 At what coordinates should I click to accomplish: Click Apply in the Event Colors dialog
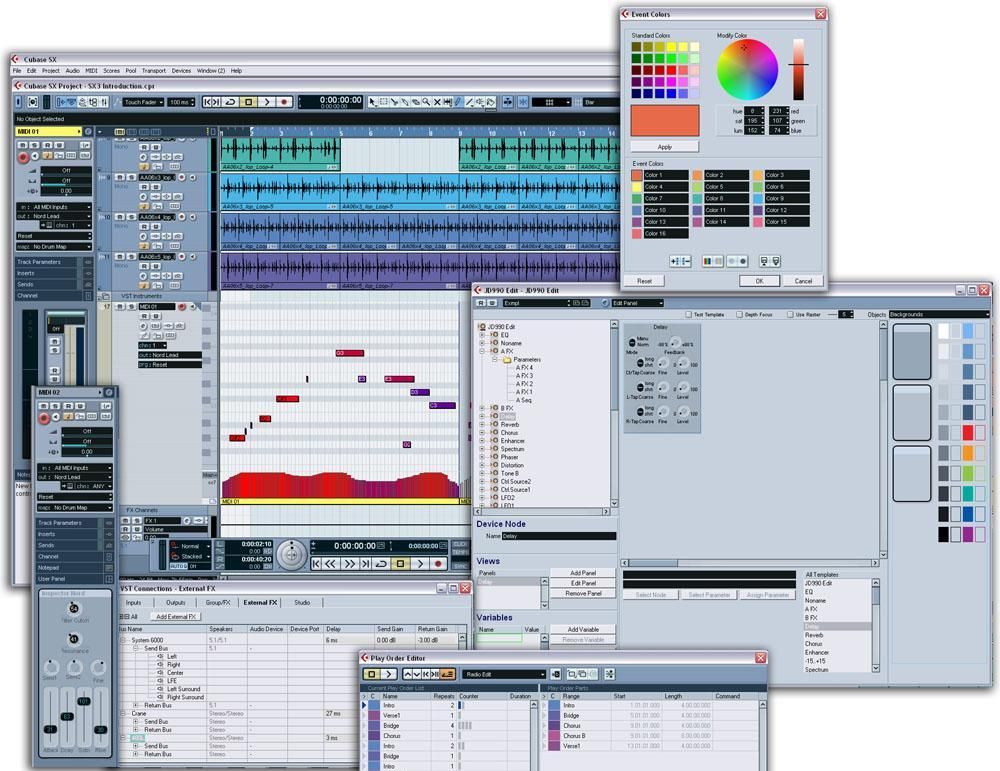click(x=665, y=147)
